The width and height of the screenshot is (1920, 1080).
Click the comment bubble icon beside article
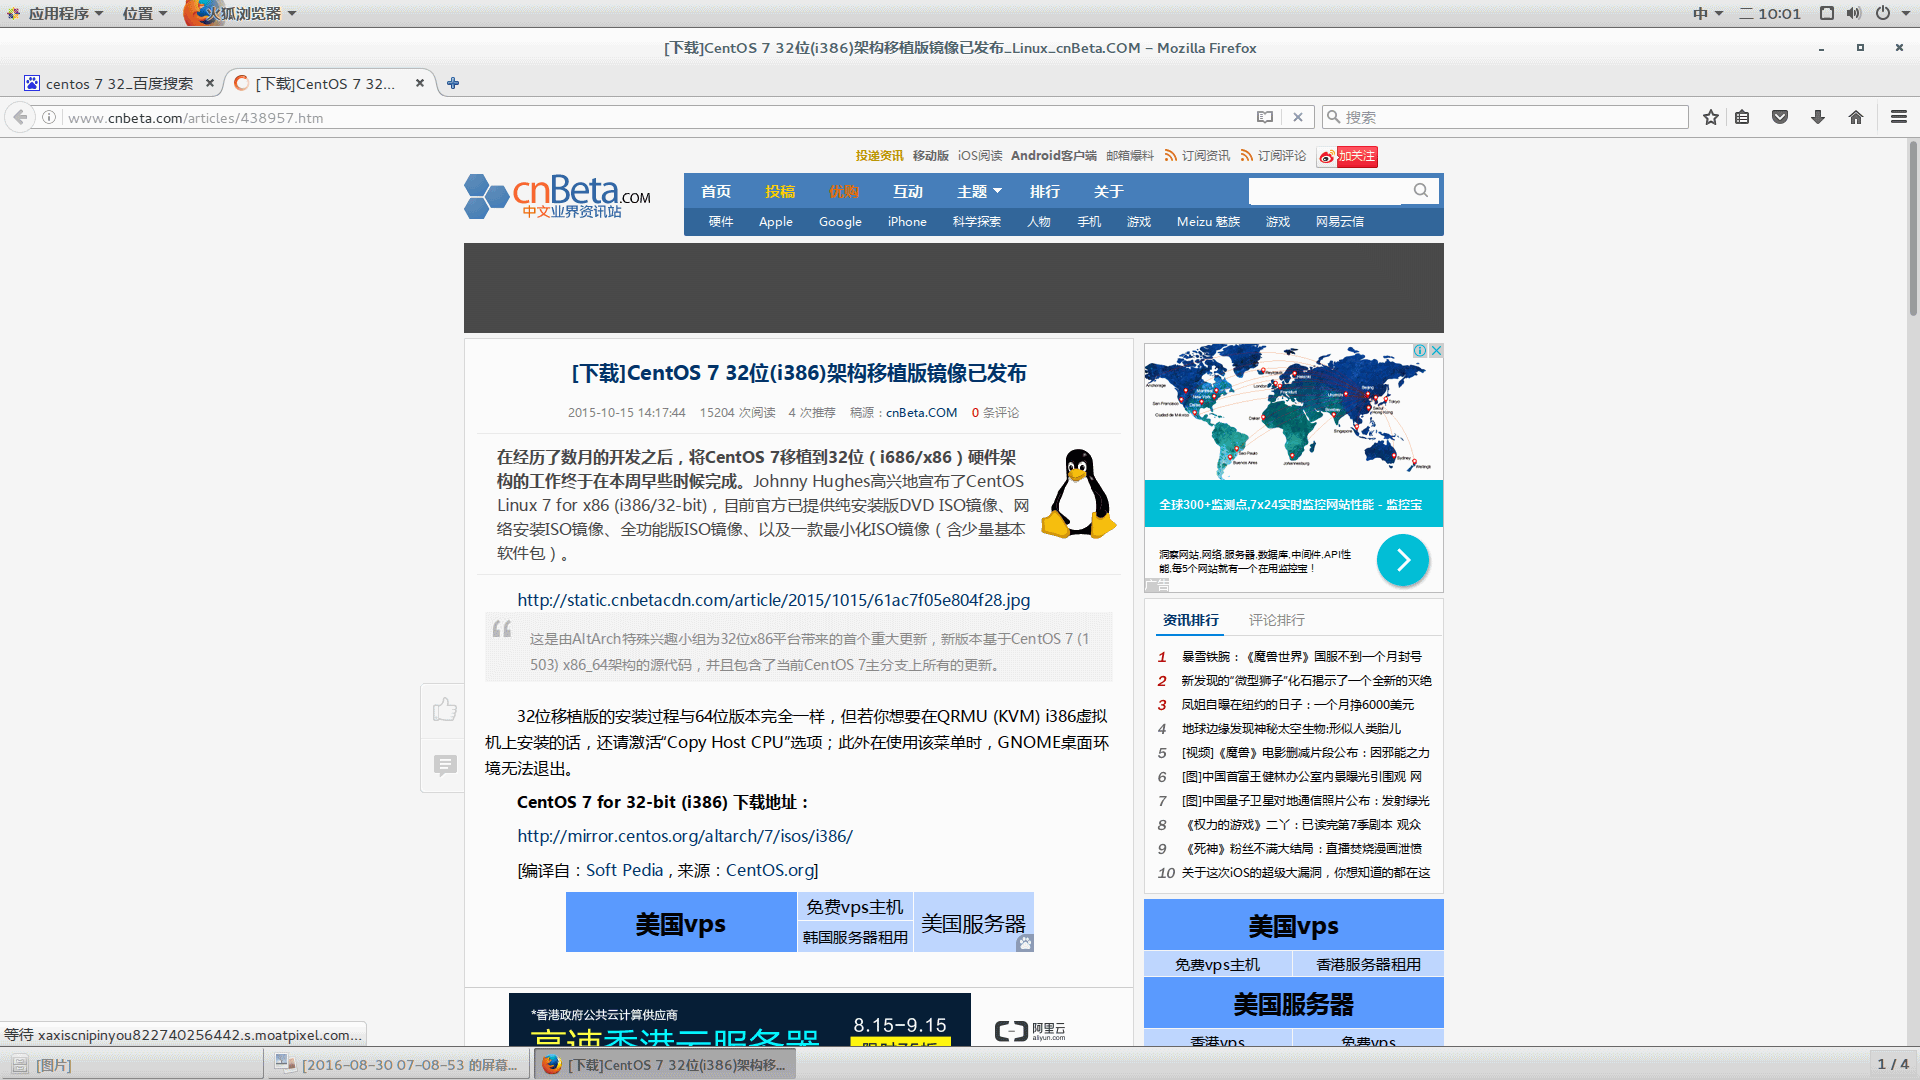(x=445, y=765)
